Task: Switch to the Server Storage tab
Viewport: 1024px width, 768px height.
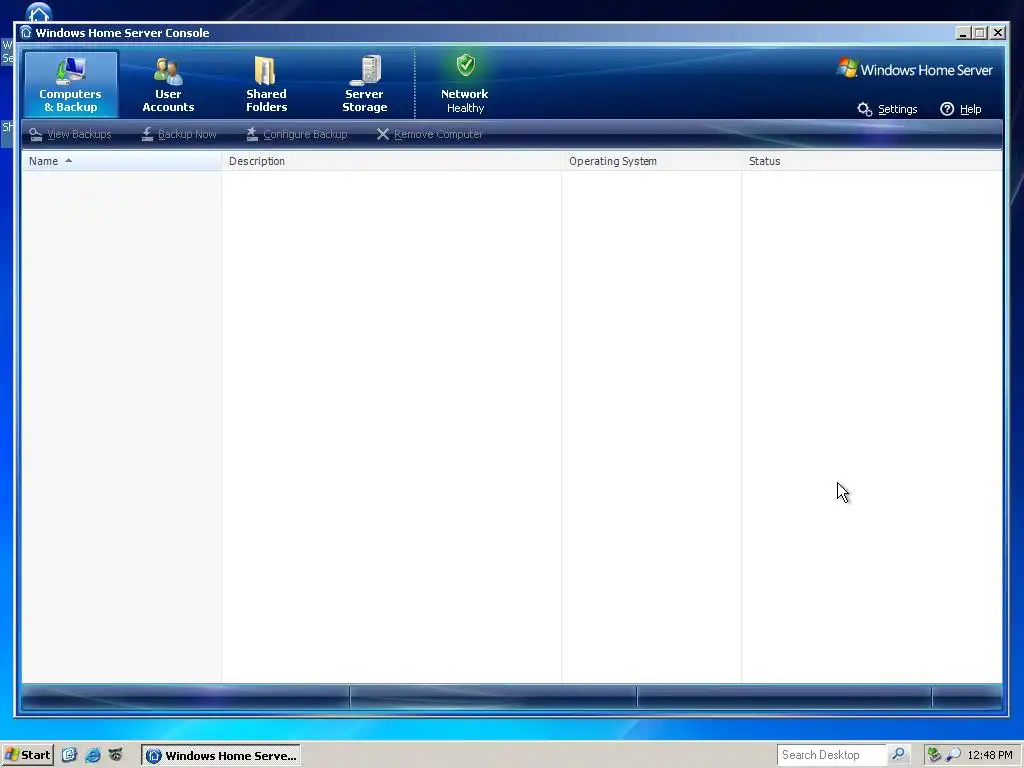Action: point(364,84)
